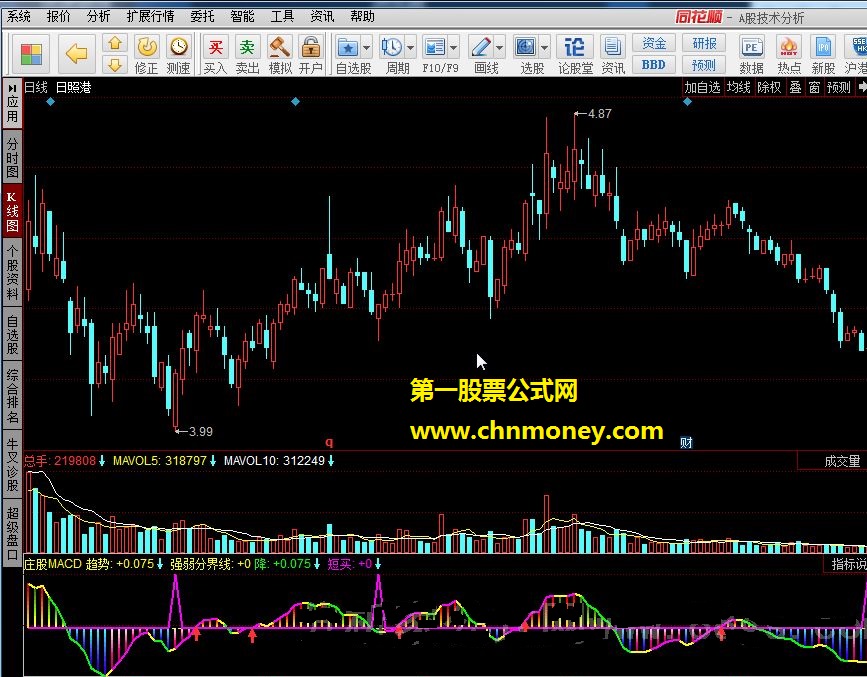Open the 数据 PE data icon
Screen dimensions: 867x677
tap(751, 54)
